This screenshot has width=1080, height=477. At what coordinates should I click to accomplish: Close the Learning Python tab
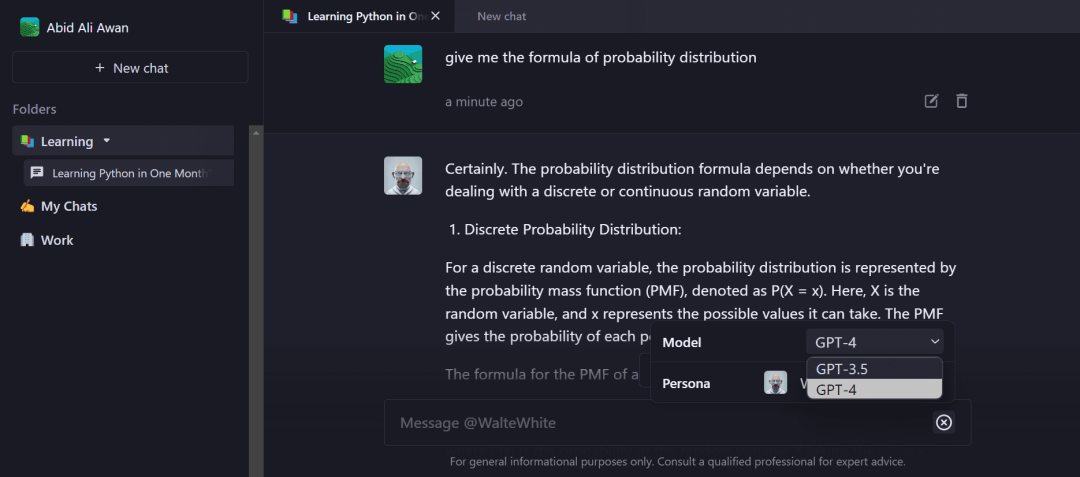click(435, 16)
